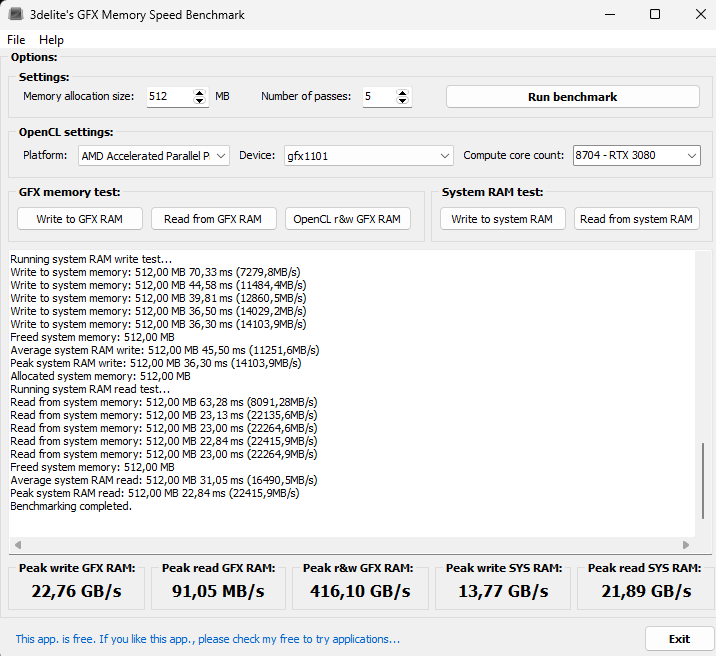
Task: Click the read line showing 8091,28MB/s
Action: click(x=164, y=402)
